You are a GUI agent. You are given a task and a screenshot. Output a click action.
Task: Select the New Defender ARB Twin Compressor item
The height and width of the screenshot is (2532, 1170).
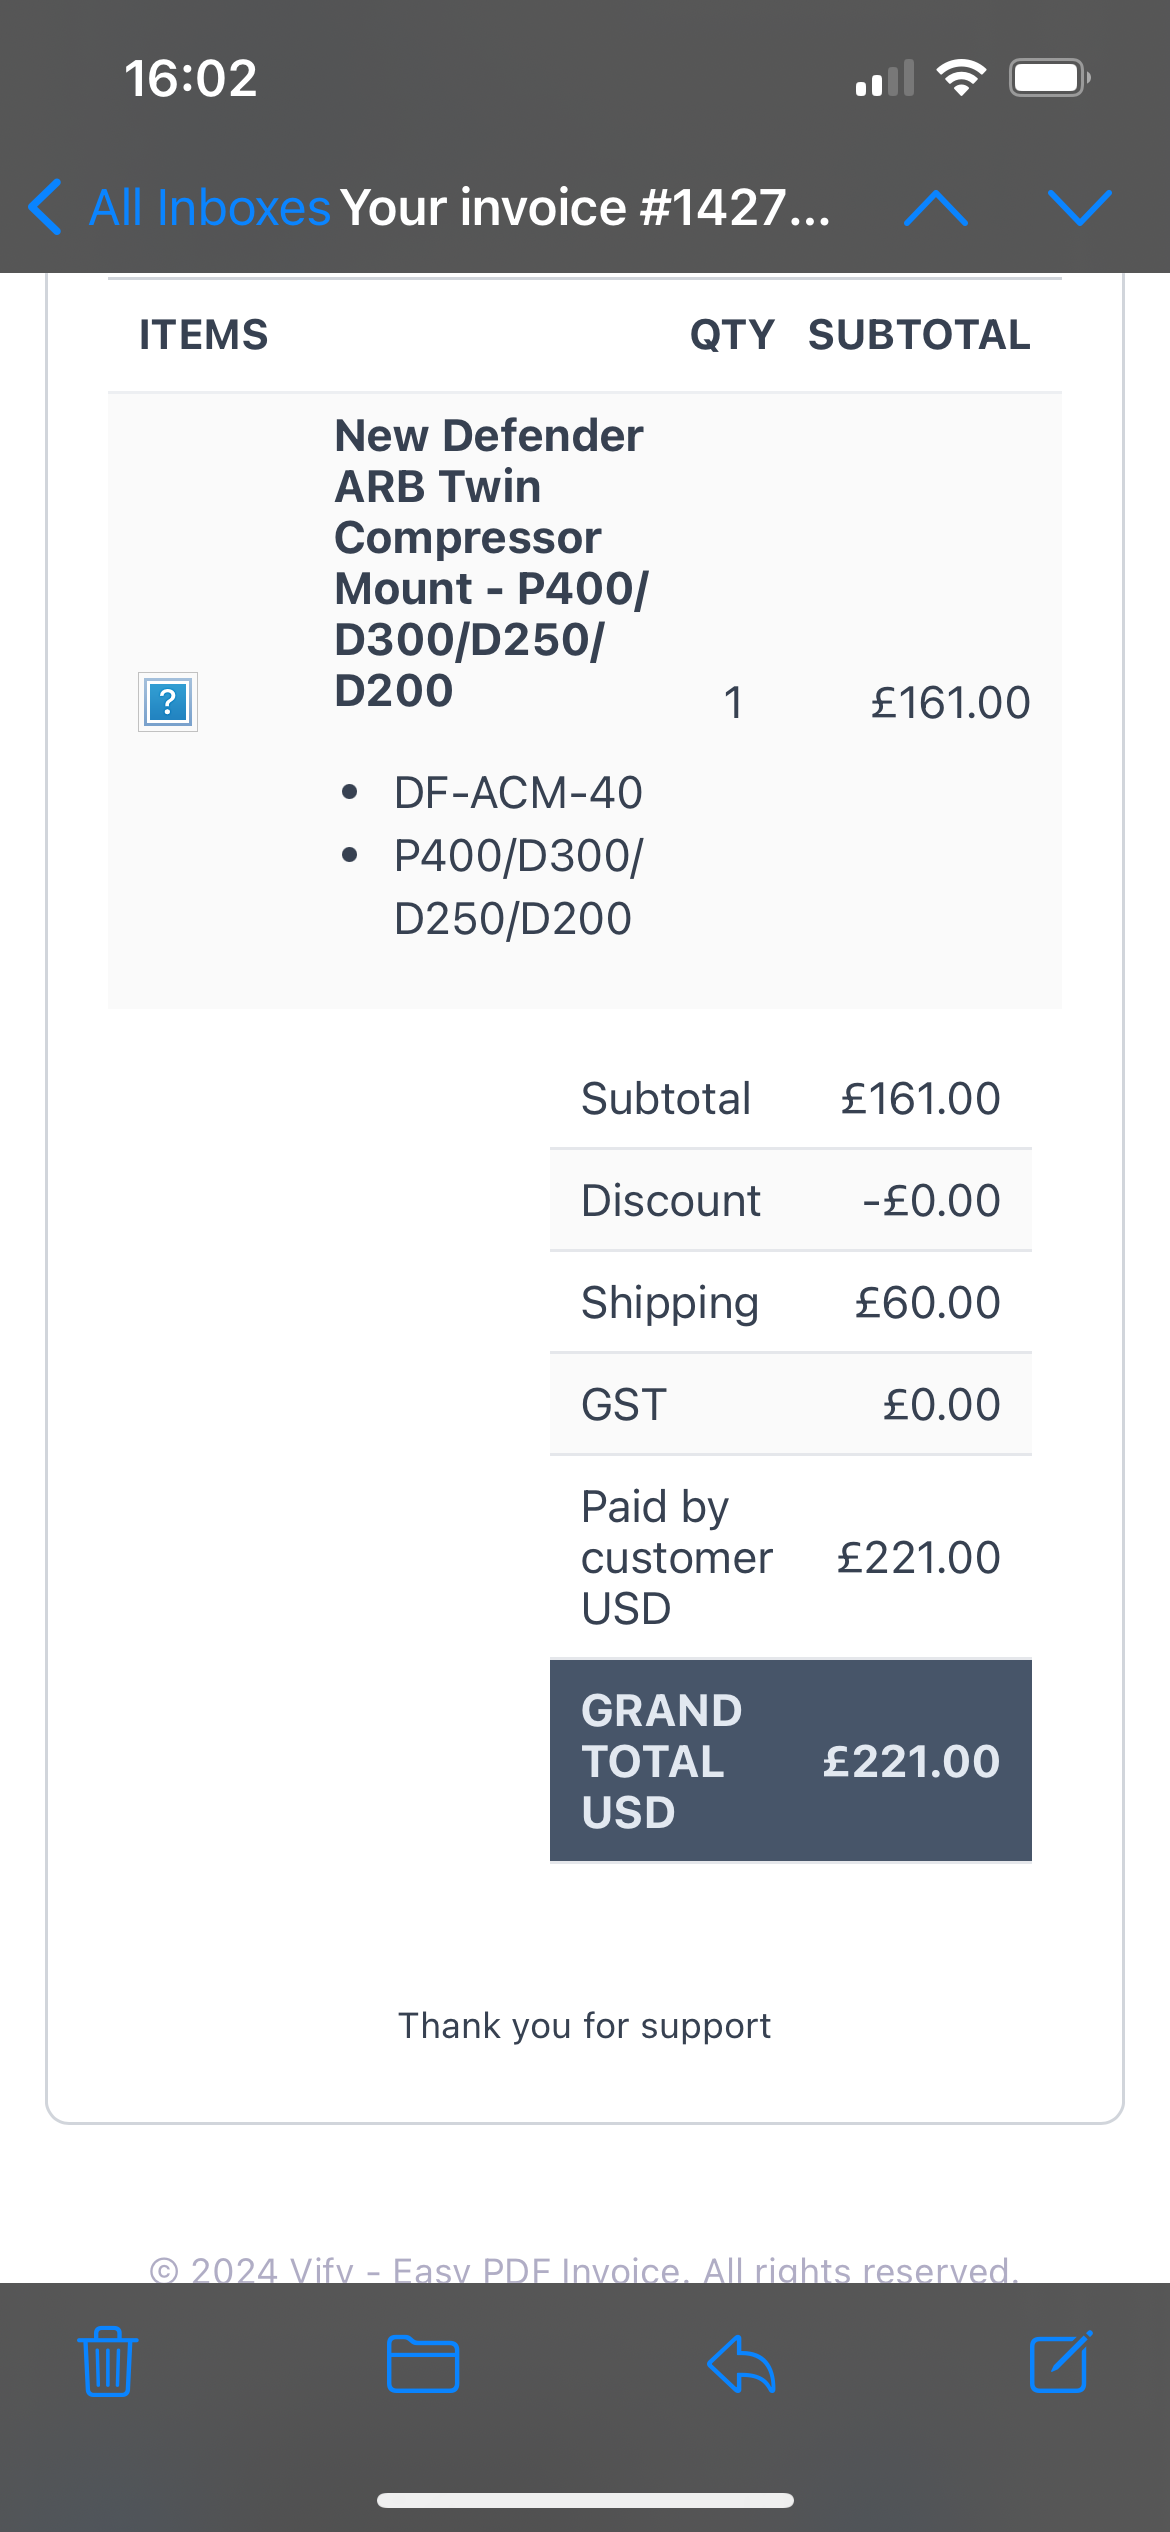point(491,563)
